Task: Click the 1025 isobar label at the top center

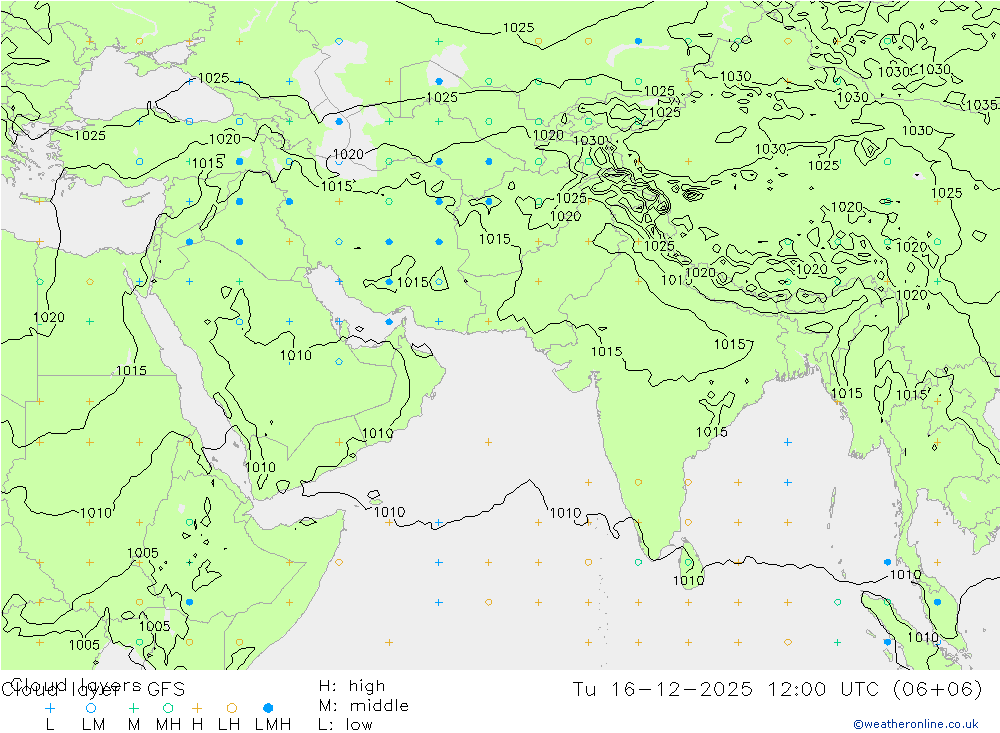Action: pyautogui.click(x=518, y=27)
